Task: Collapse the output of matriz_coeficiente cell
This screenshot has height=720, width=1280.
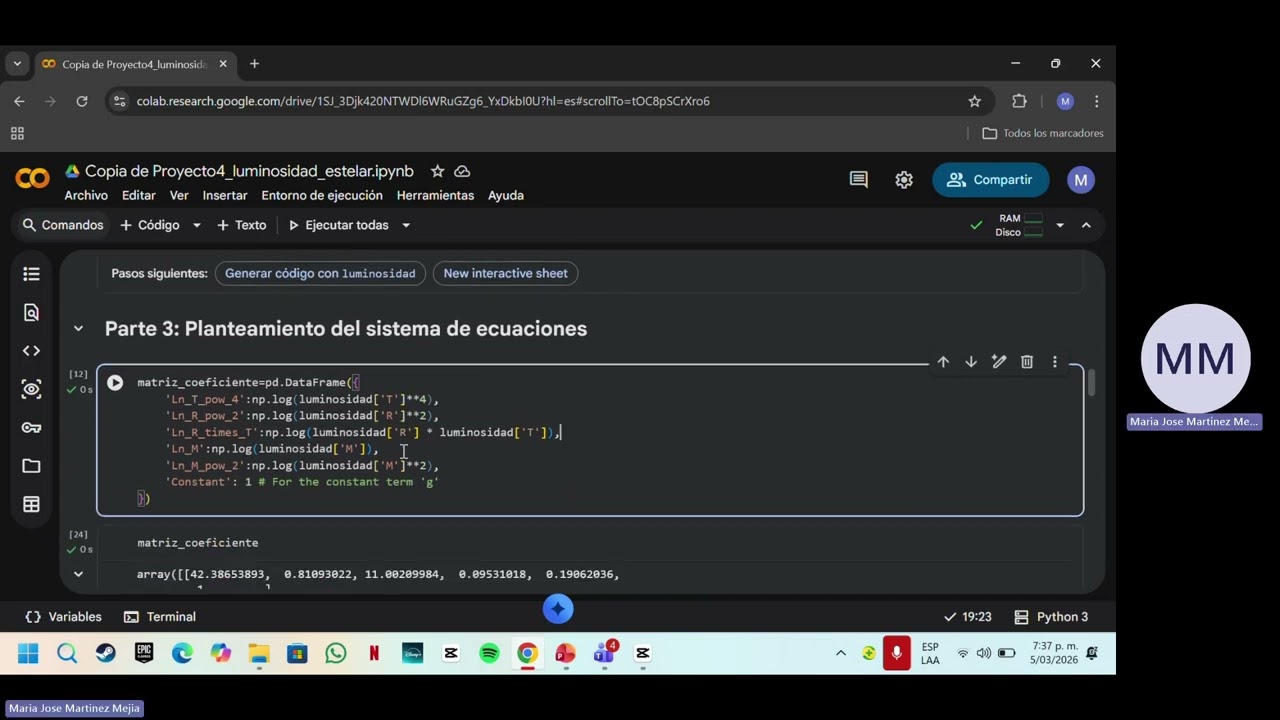Action: click(78, 574)
